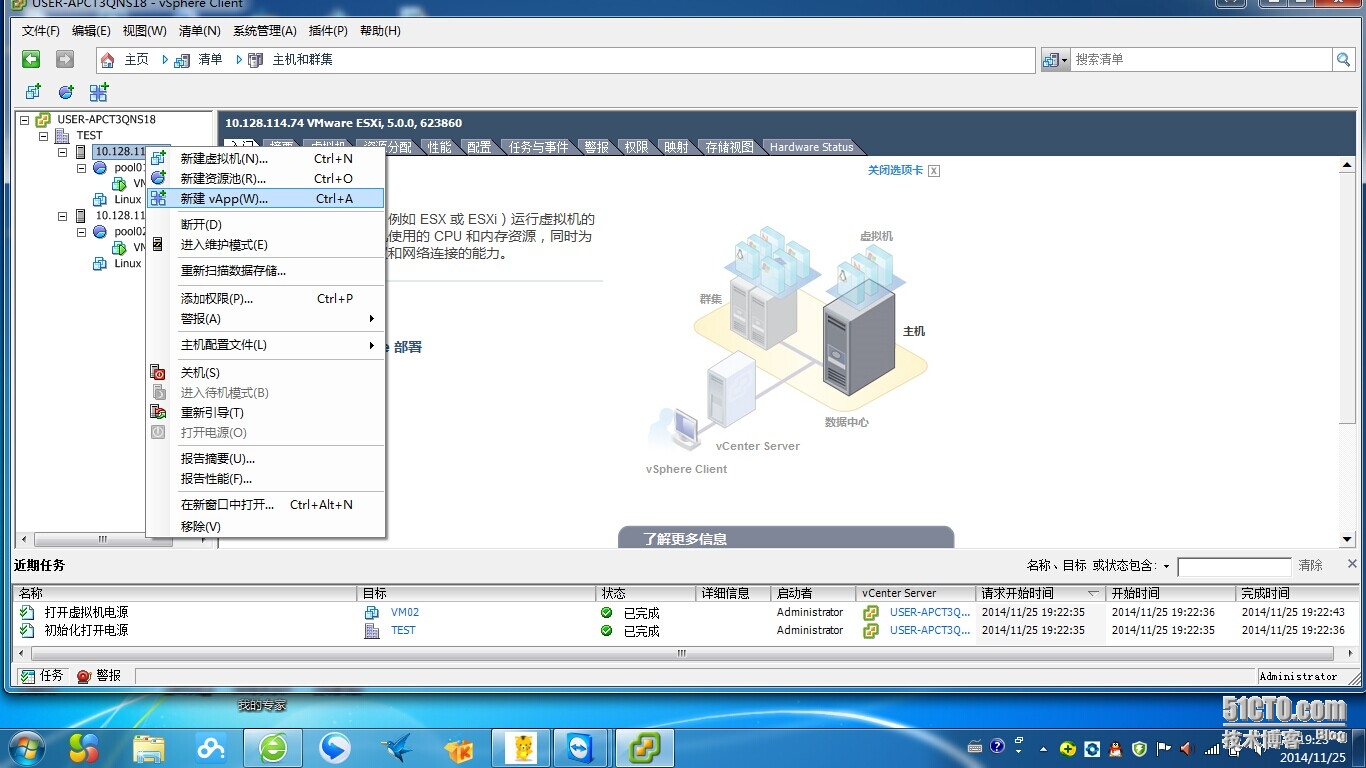The height and width of the screenshot is (768, 1366).
Task: Switch to the 配置 tab
Action: (480, 147)
